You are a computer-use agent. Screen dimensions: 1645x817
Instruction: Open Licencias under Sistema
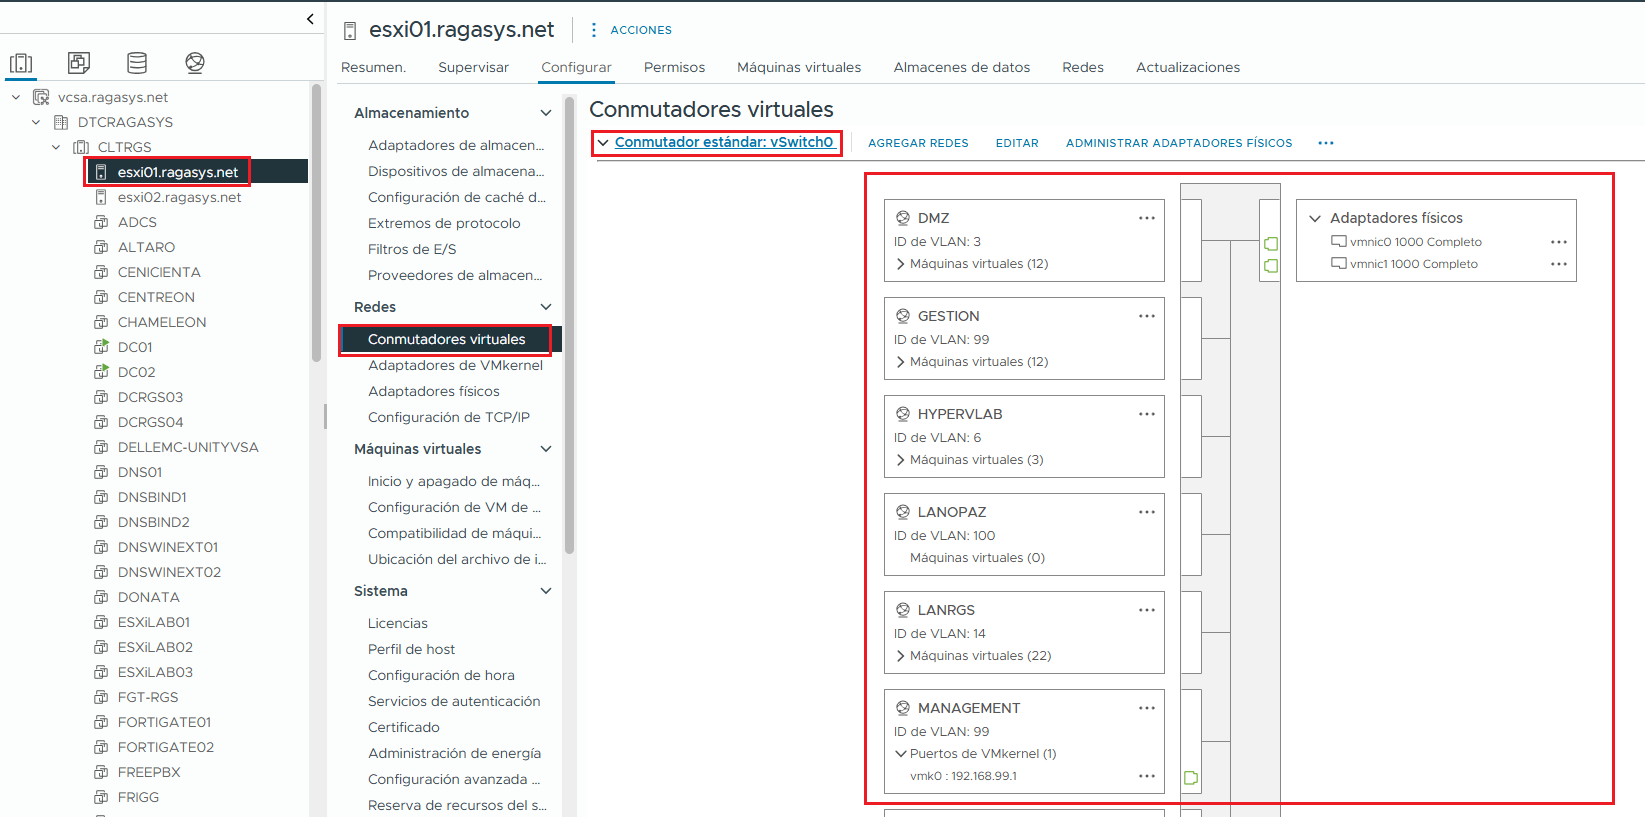pos(398,623)
